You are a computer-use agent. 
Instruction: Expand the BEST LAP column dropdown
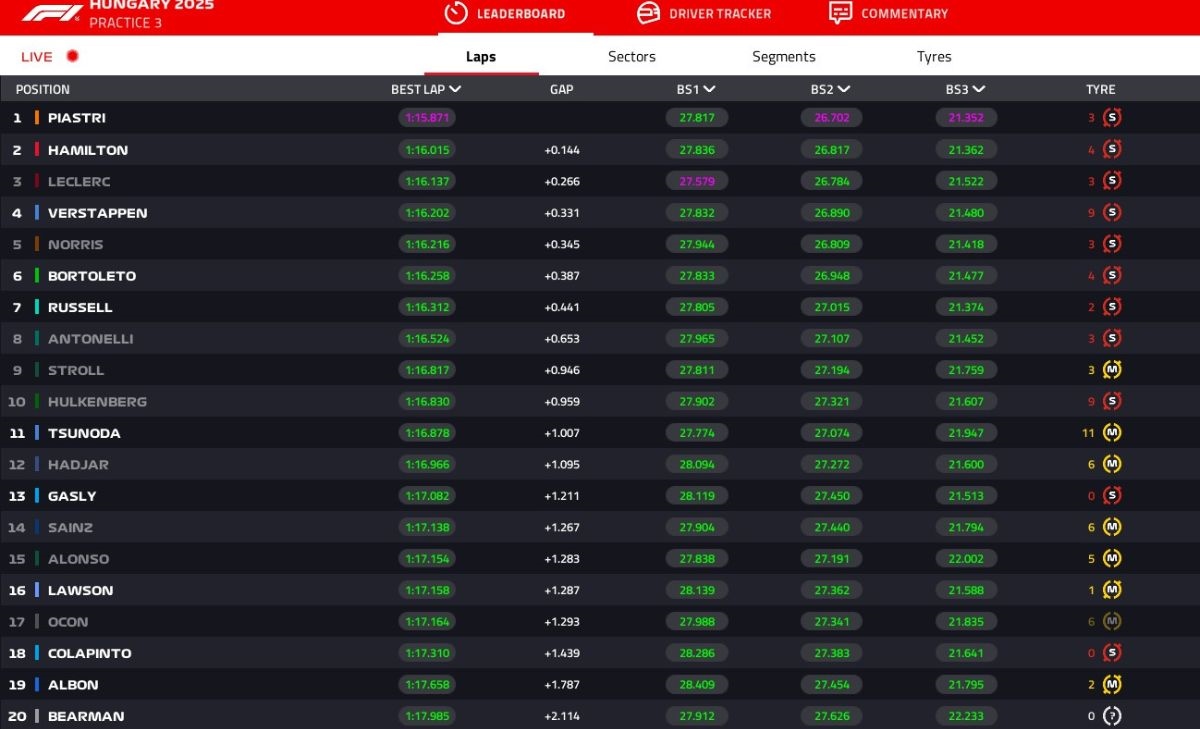coord(456,89)
